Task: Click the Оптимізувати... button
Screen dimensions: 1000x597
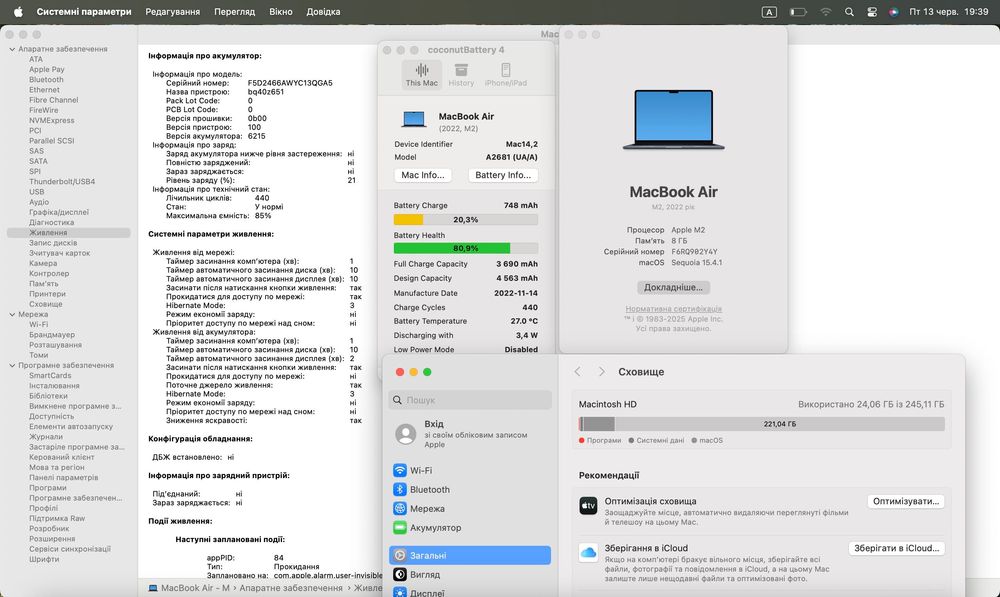Action: [906, 501]
